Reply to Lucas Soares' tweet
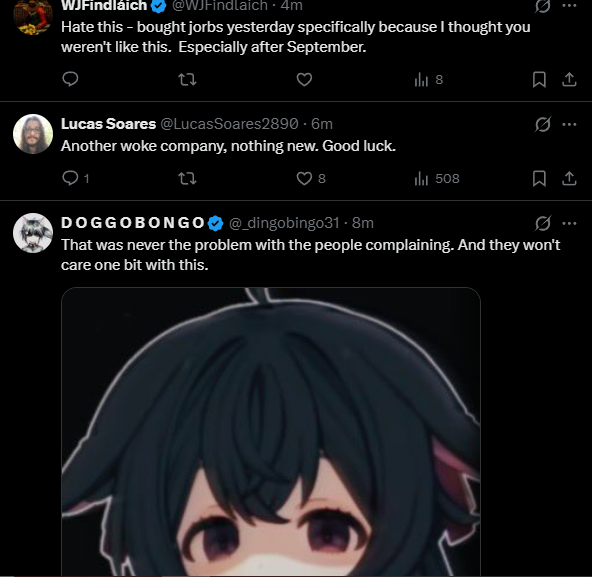Image resolution: width=592 pixels, height=577 pixels. [x=76, y=178]
